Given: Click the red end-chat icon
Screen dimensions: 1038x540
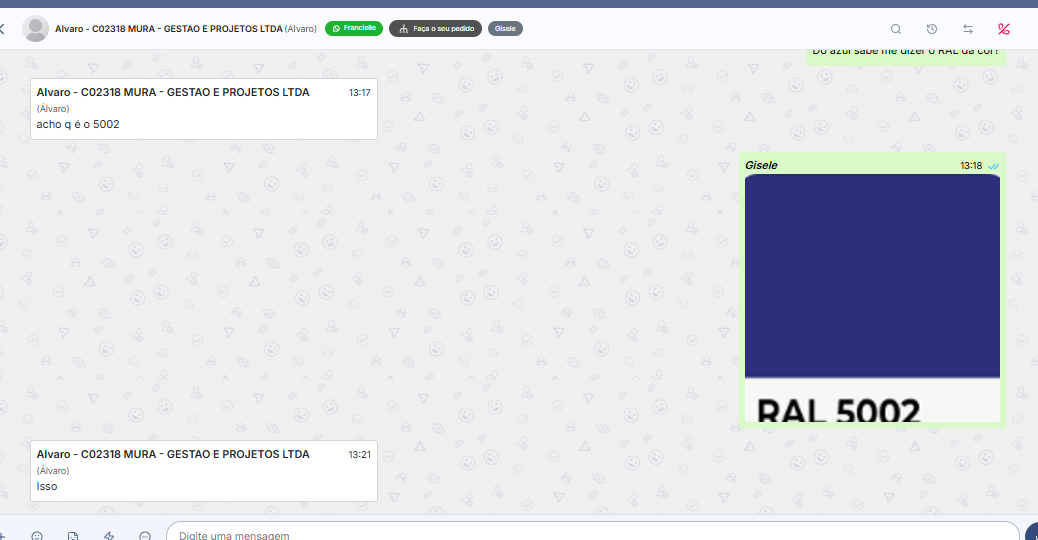Looking at the screenshot, I should [1004, 29].
